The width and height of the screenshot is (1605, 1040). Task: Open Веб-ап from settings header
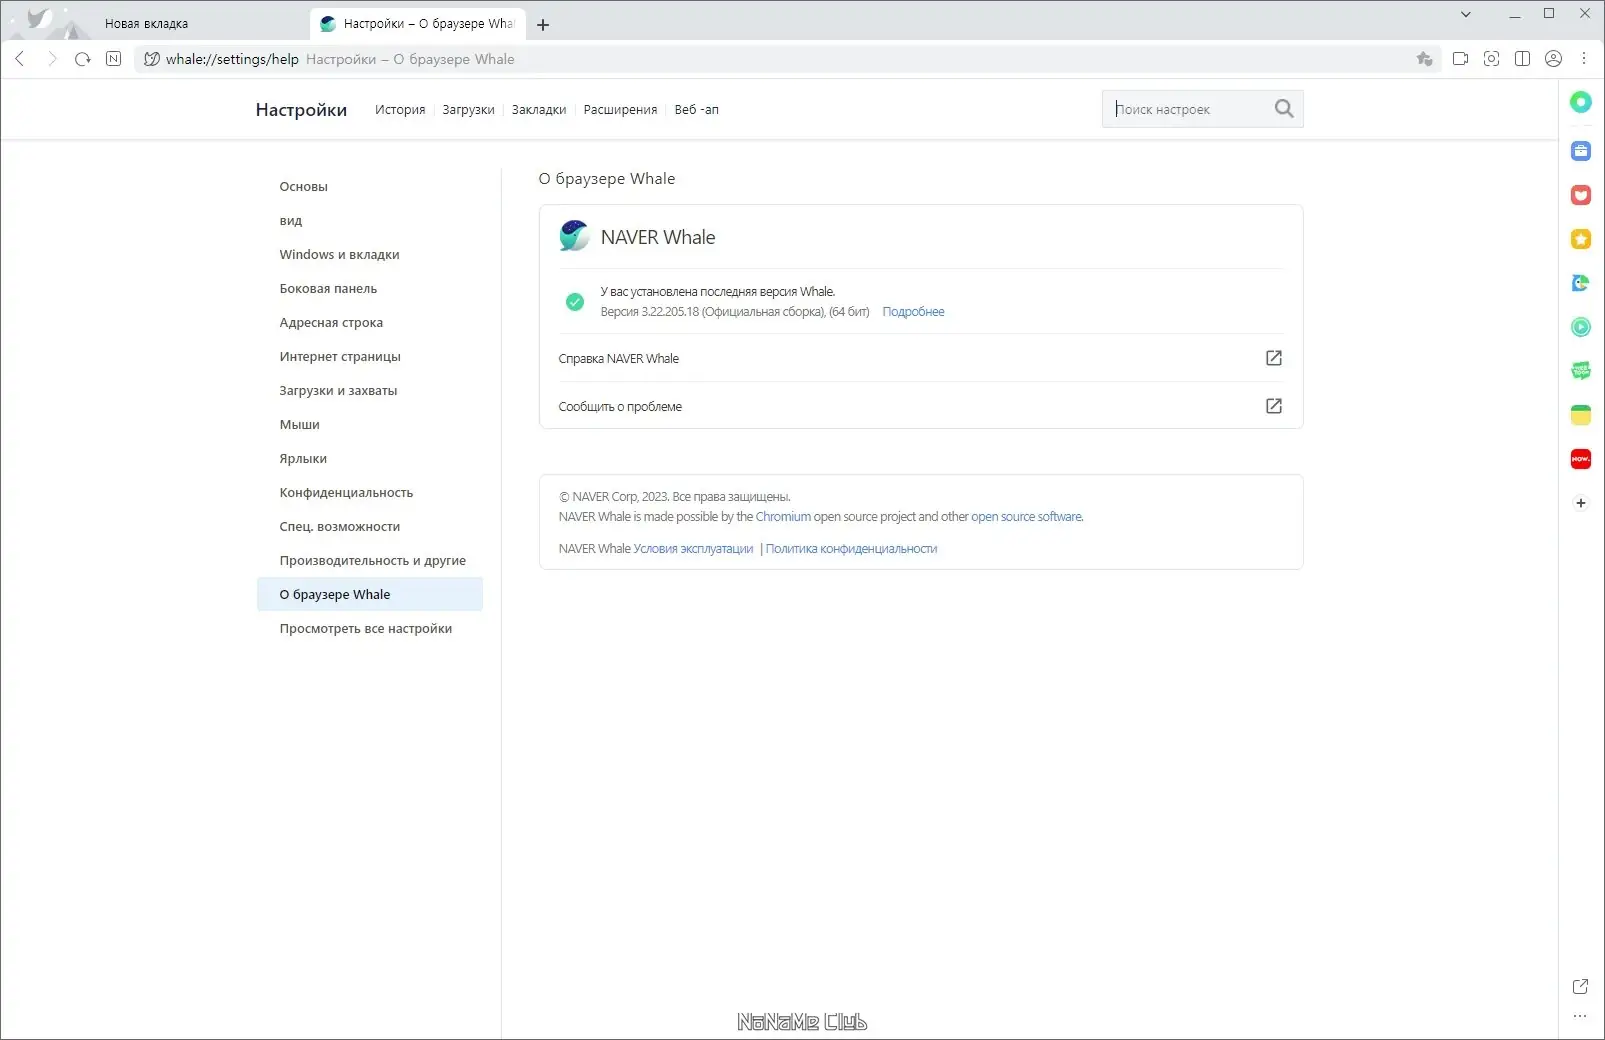[696, 110]
